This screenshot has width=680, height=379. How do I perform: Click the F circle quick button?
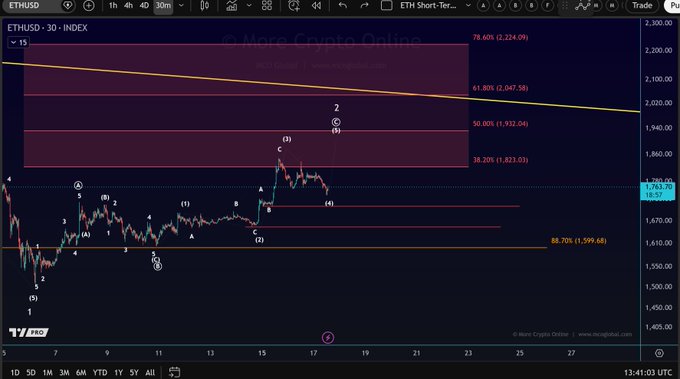point(548,6)
